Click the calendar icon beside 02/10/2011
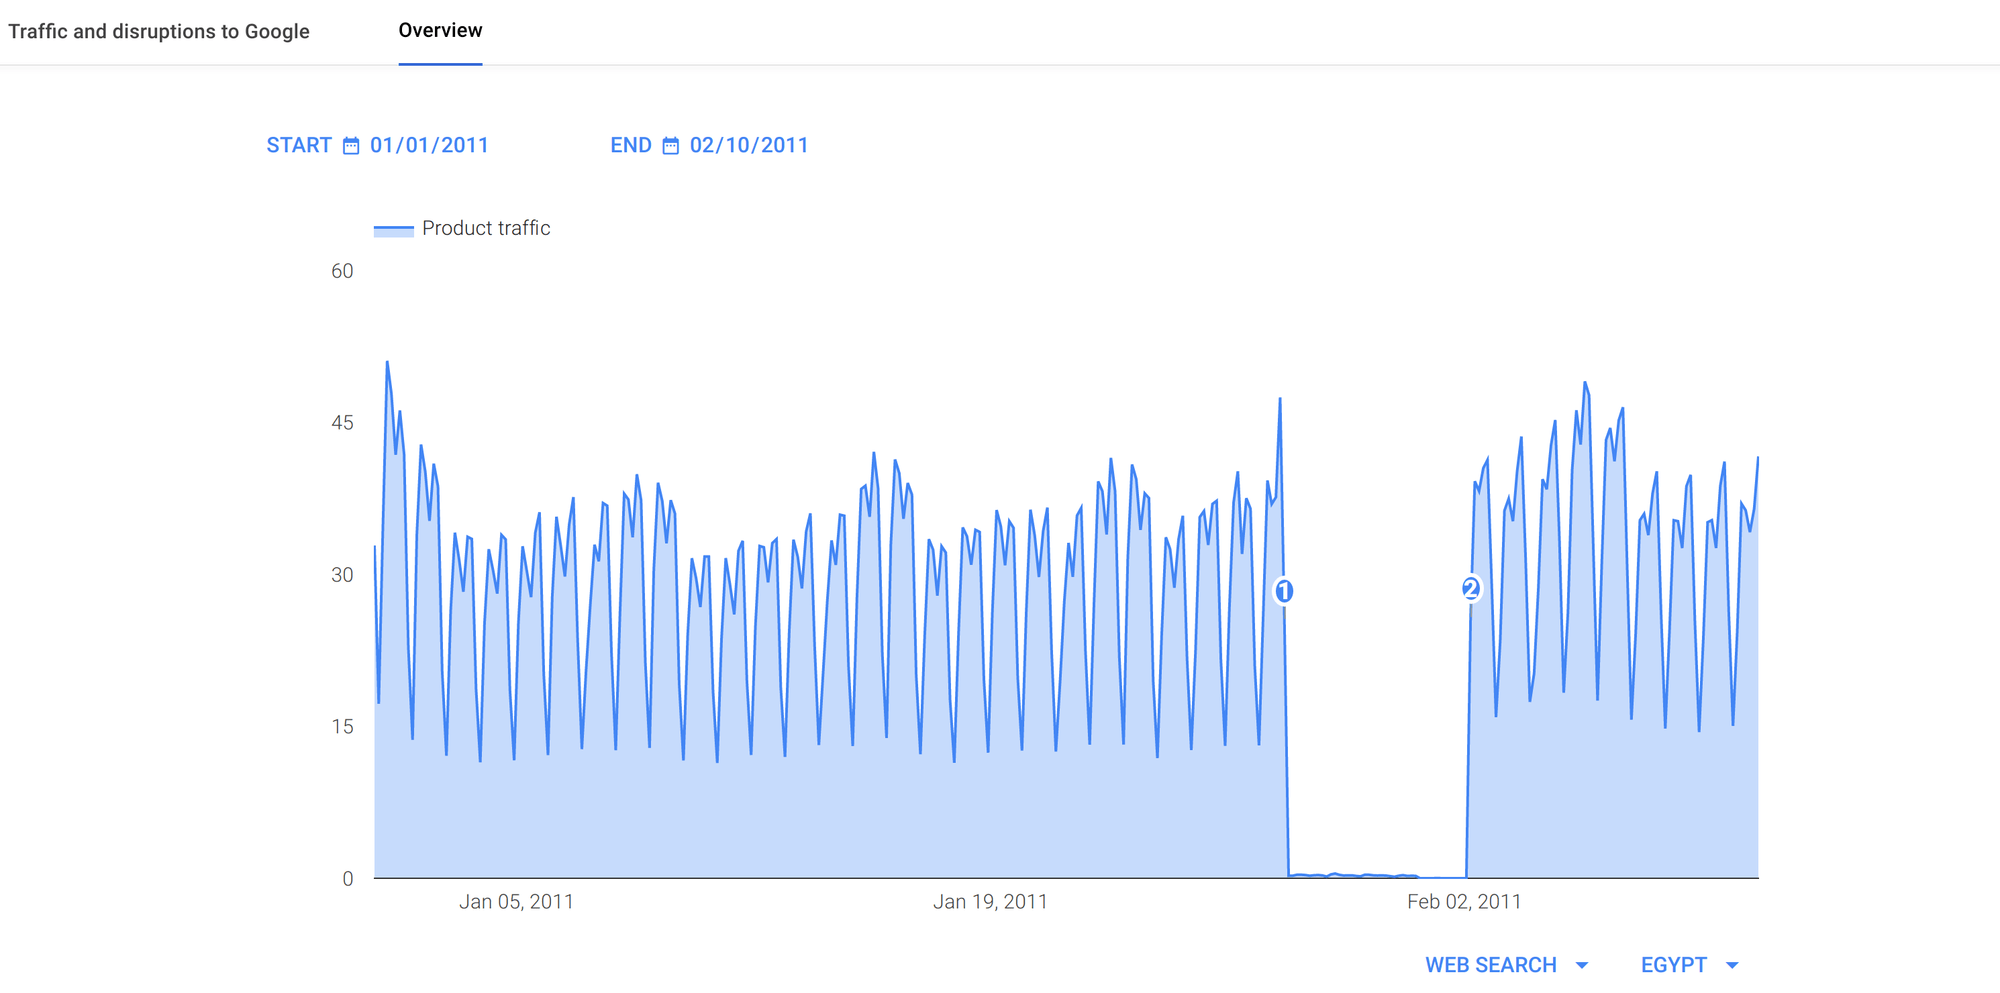 (x=669, y=145)
